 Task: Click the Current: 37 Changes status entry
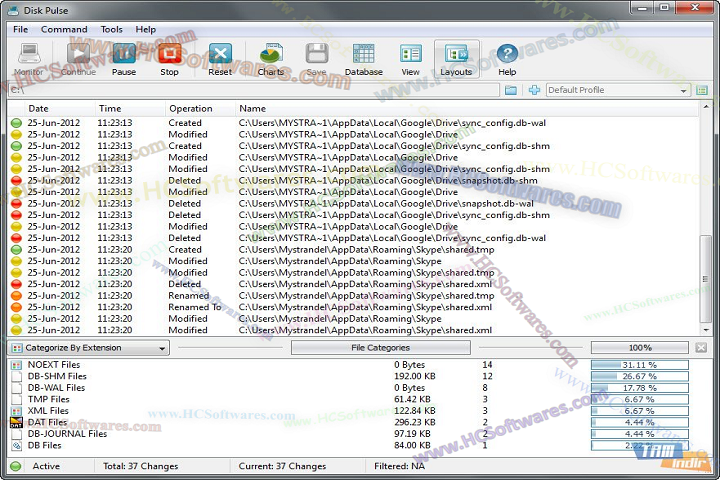pos(282,466)
